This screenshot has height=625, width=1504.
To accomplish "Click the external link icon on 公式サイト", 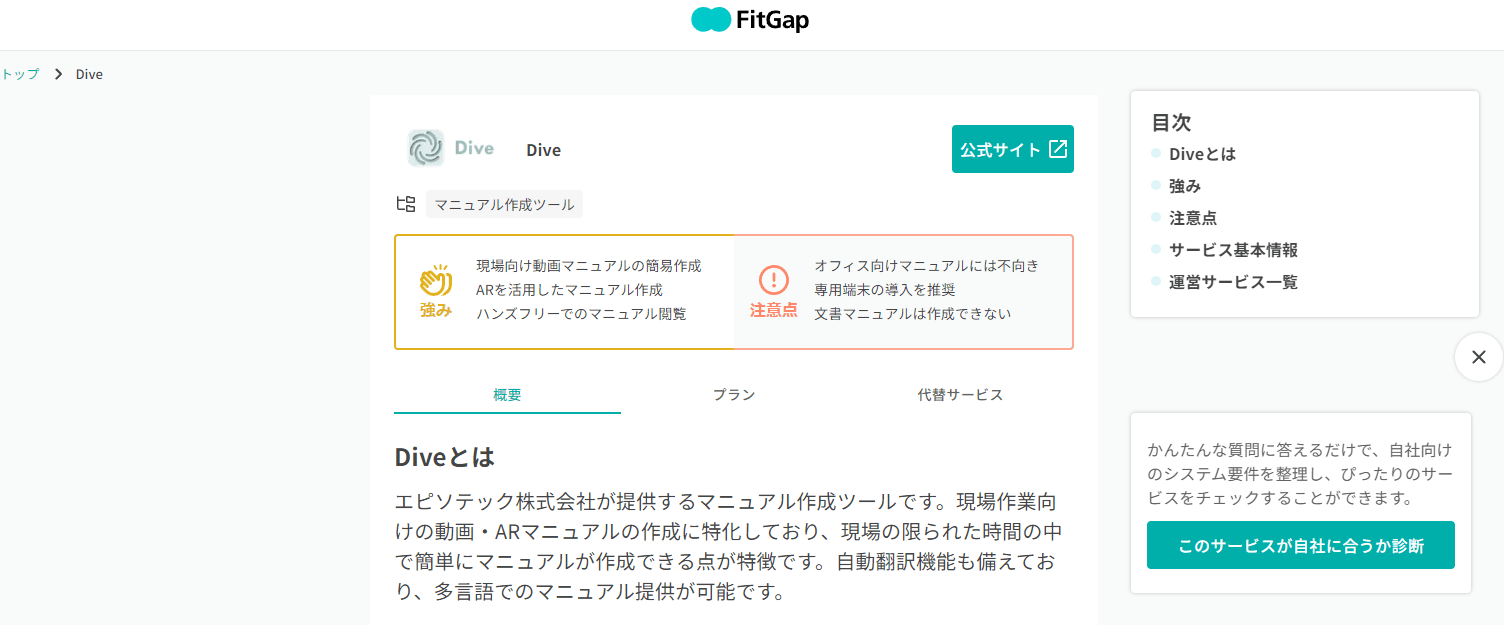I will (1058, 149).
